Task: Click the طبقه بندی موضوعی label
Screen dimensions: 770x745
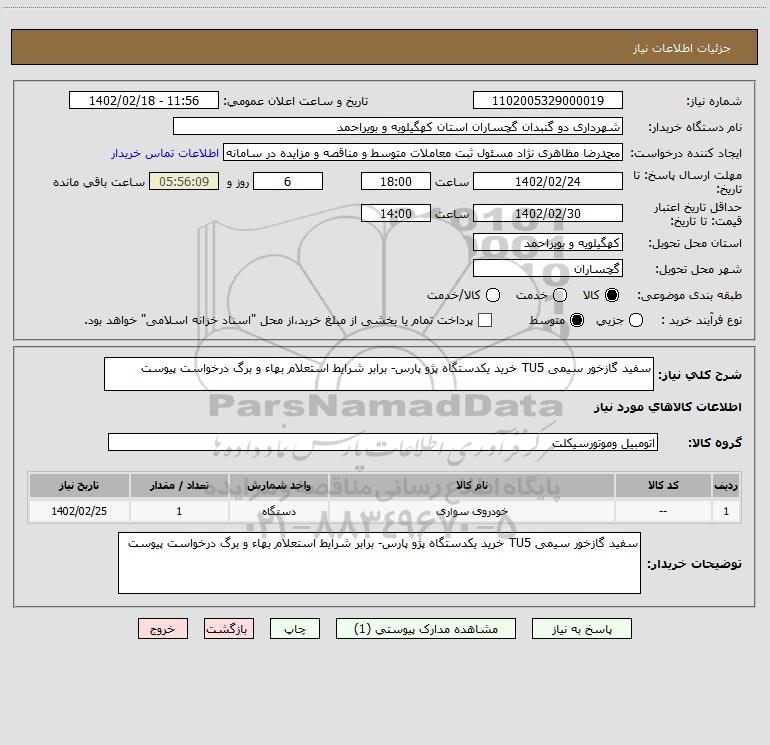Action: click(689, 295)
